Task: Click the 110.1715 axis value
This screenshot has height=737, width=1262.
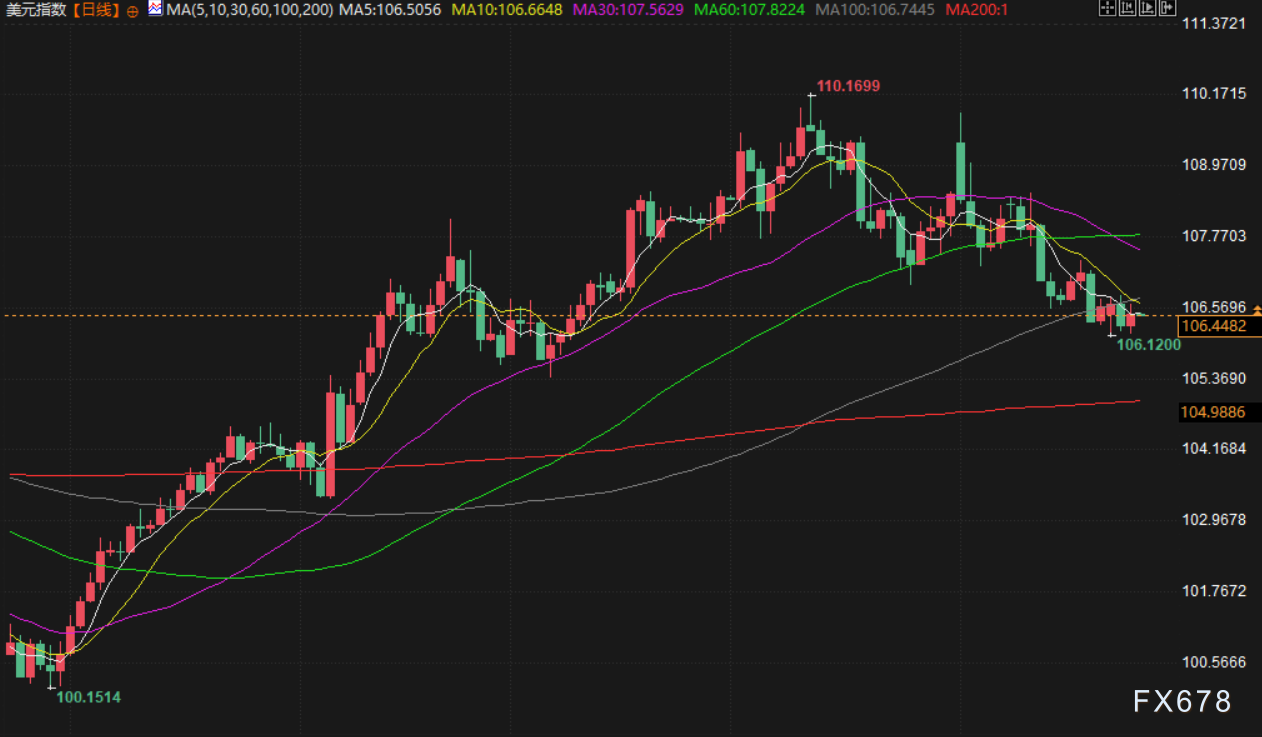Action: click(x=1214, y=94)
